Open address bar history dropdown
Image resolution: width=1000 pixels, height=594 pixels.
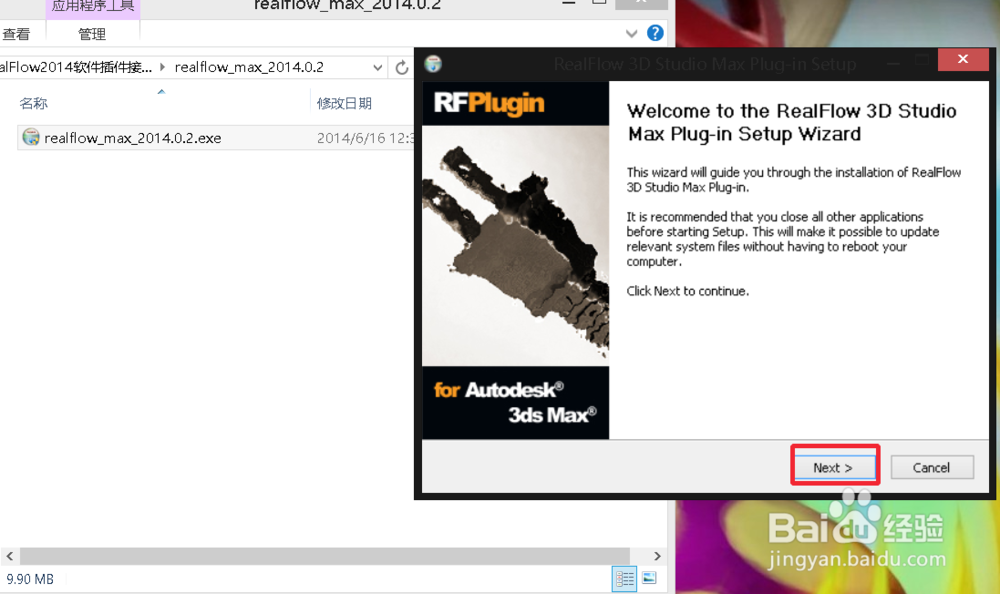[x=378, y=68]
